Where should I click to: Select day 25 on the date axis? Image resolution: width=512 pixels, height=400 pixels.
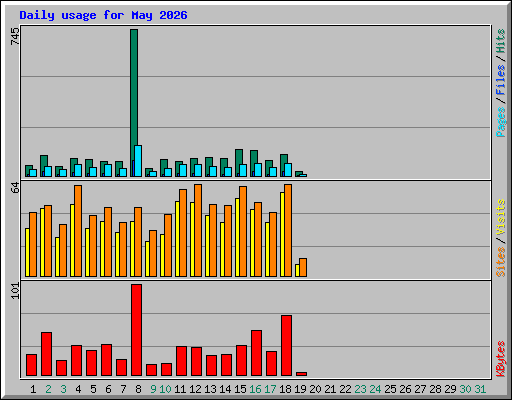coord(390,389)
